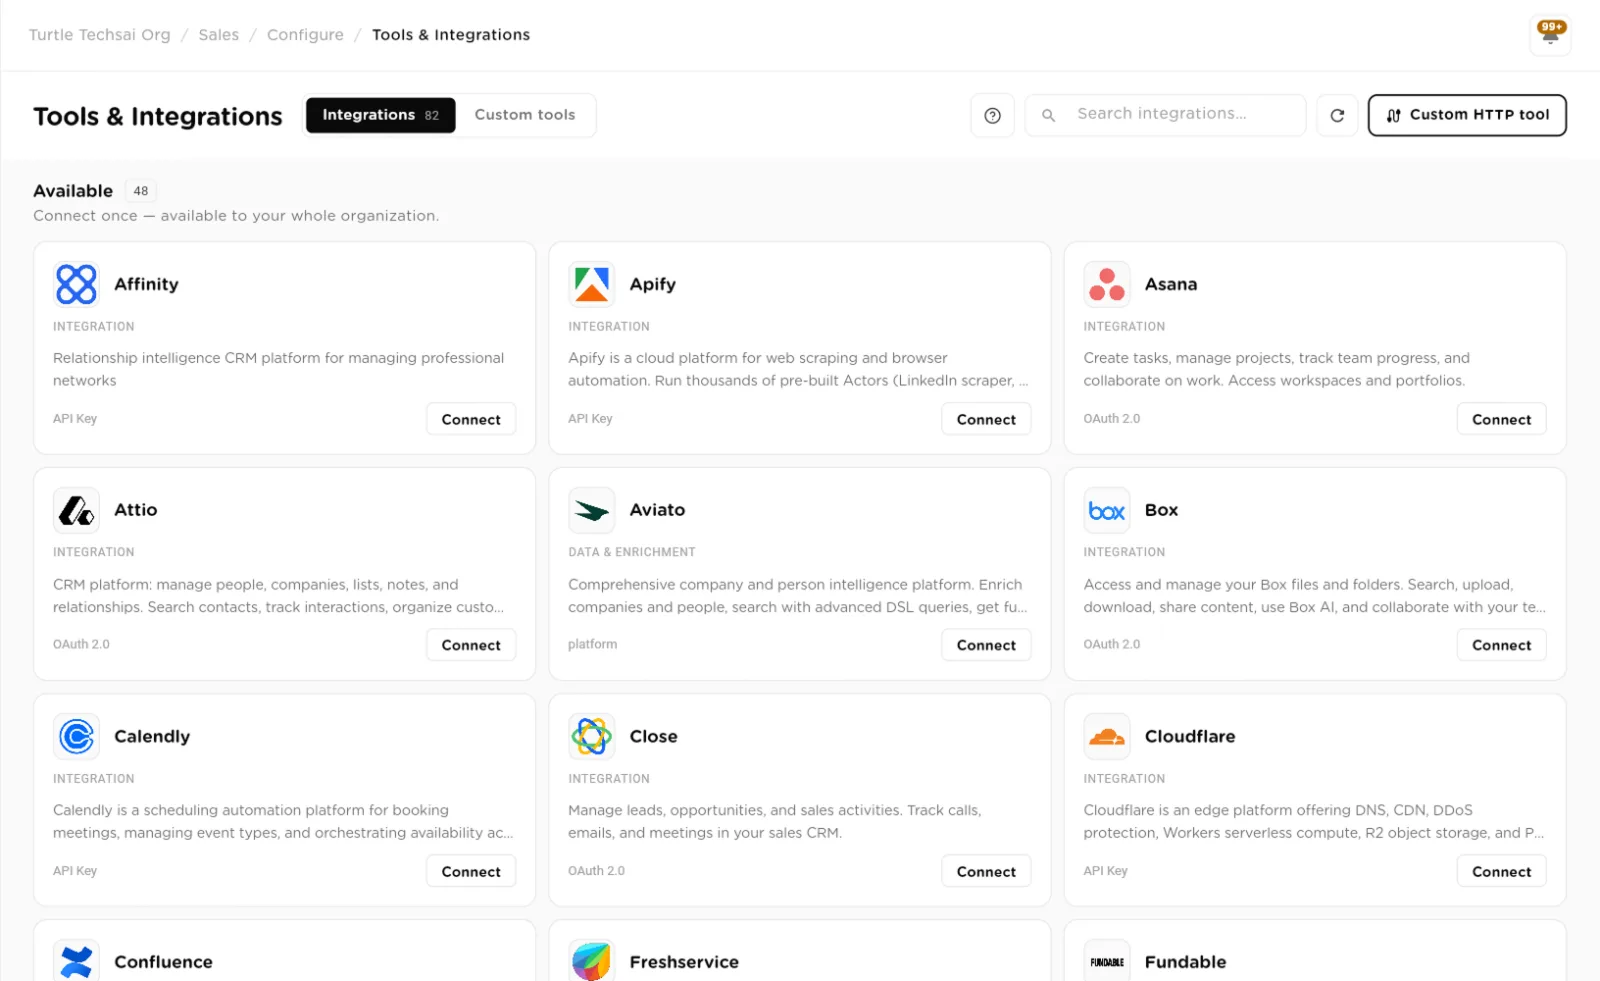Go to Configure breadcrumb
Screen dimensions: 1600x981
(x=305, y=35)
